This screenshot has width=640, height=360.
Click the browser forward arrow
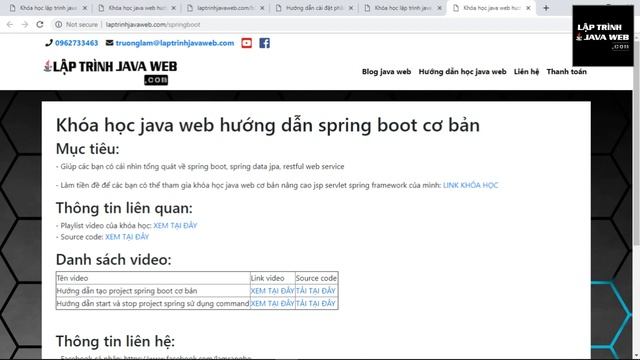(25, 24)
